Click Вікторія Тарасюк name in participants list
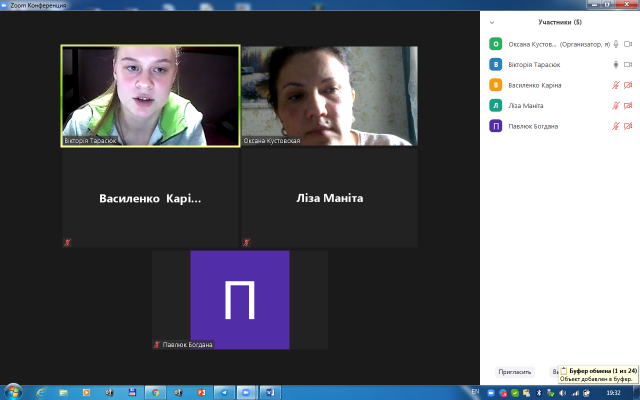Image resolution: width=640 pixels, height=400 pixels. click(534, 64)
